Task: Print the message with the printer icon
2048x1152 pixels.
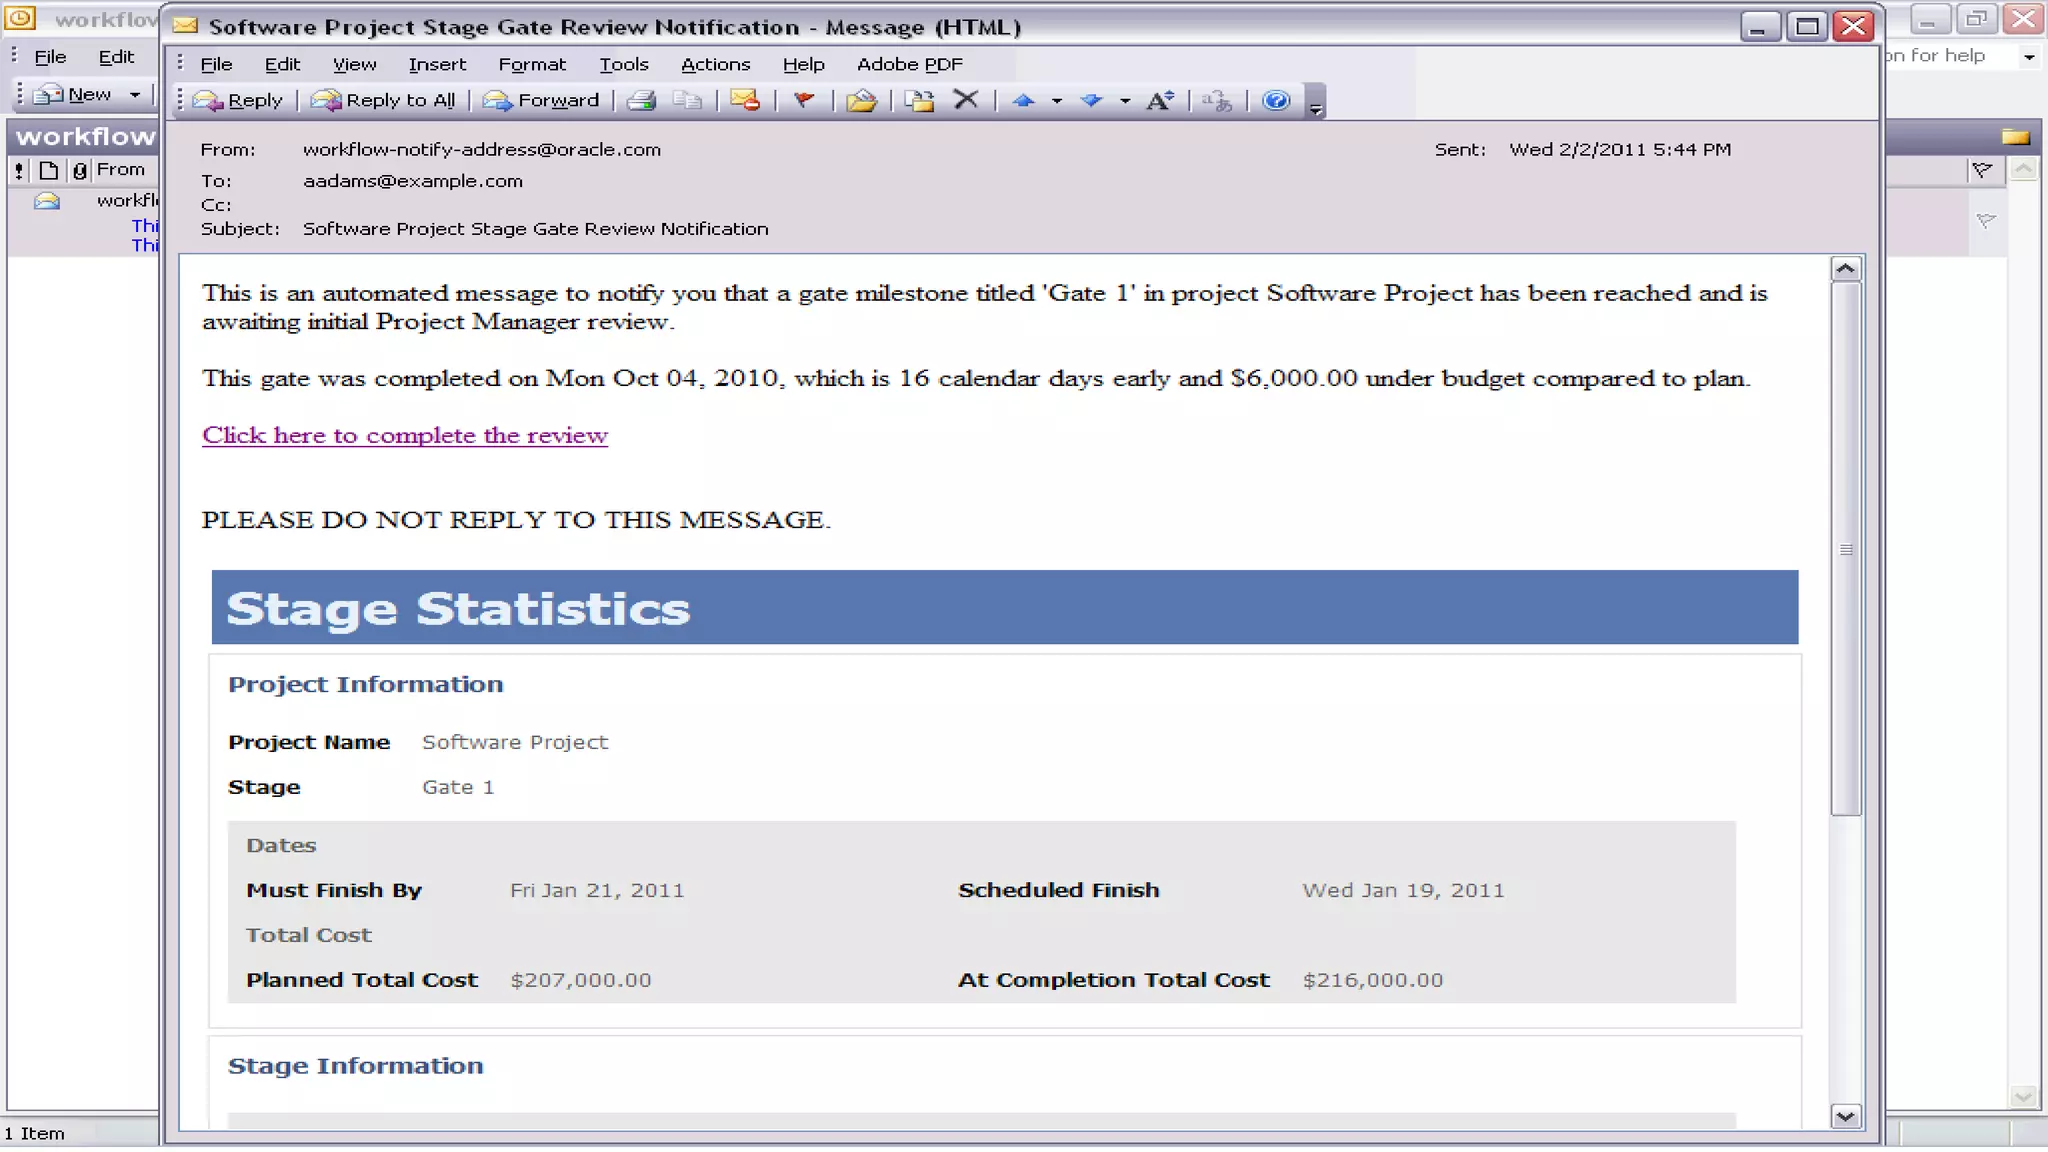Action: point(641,100)
